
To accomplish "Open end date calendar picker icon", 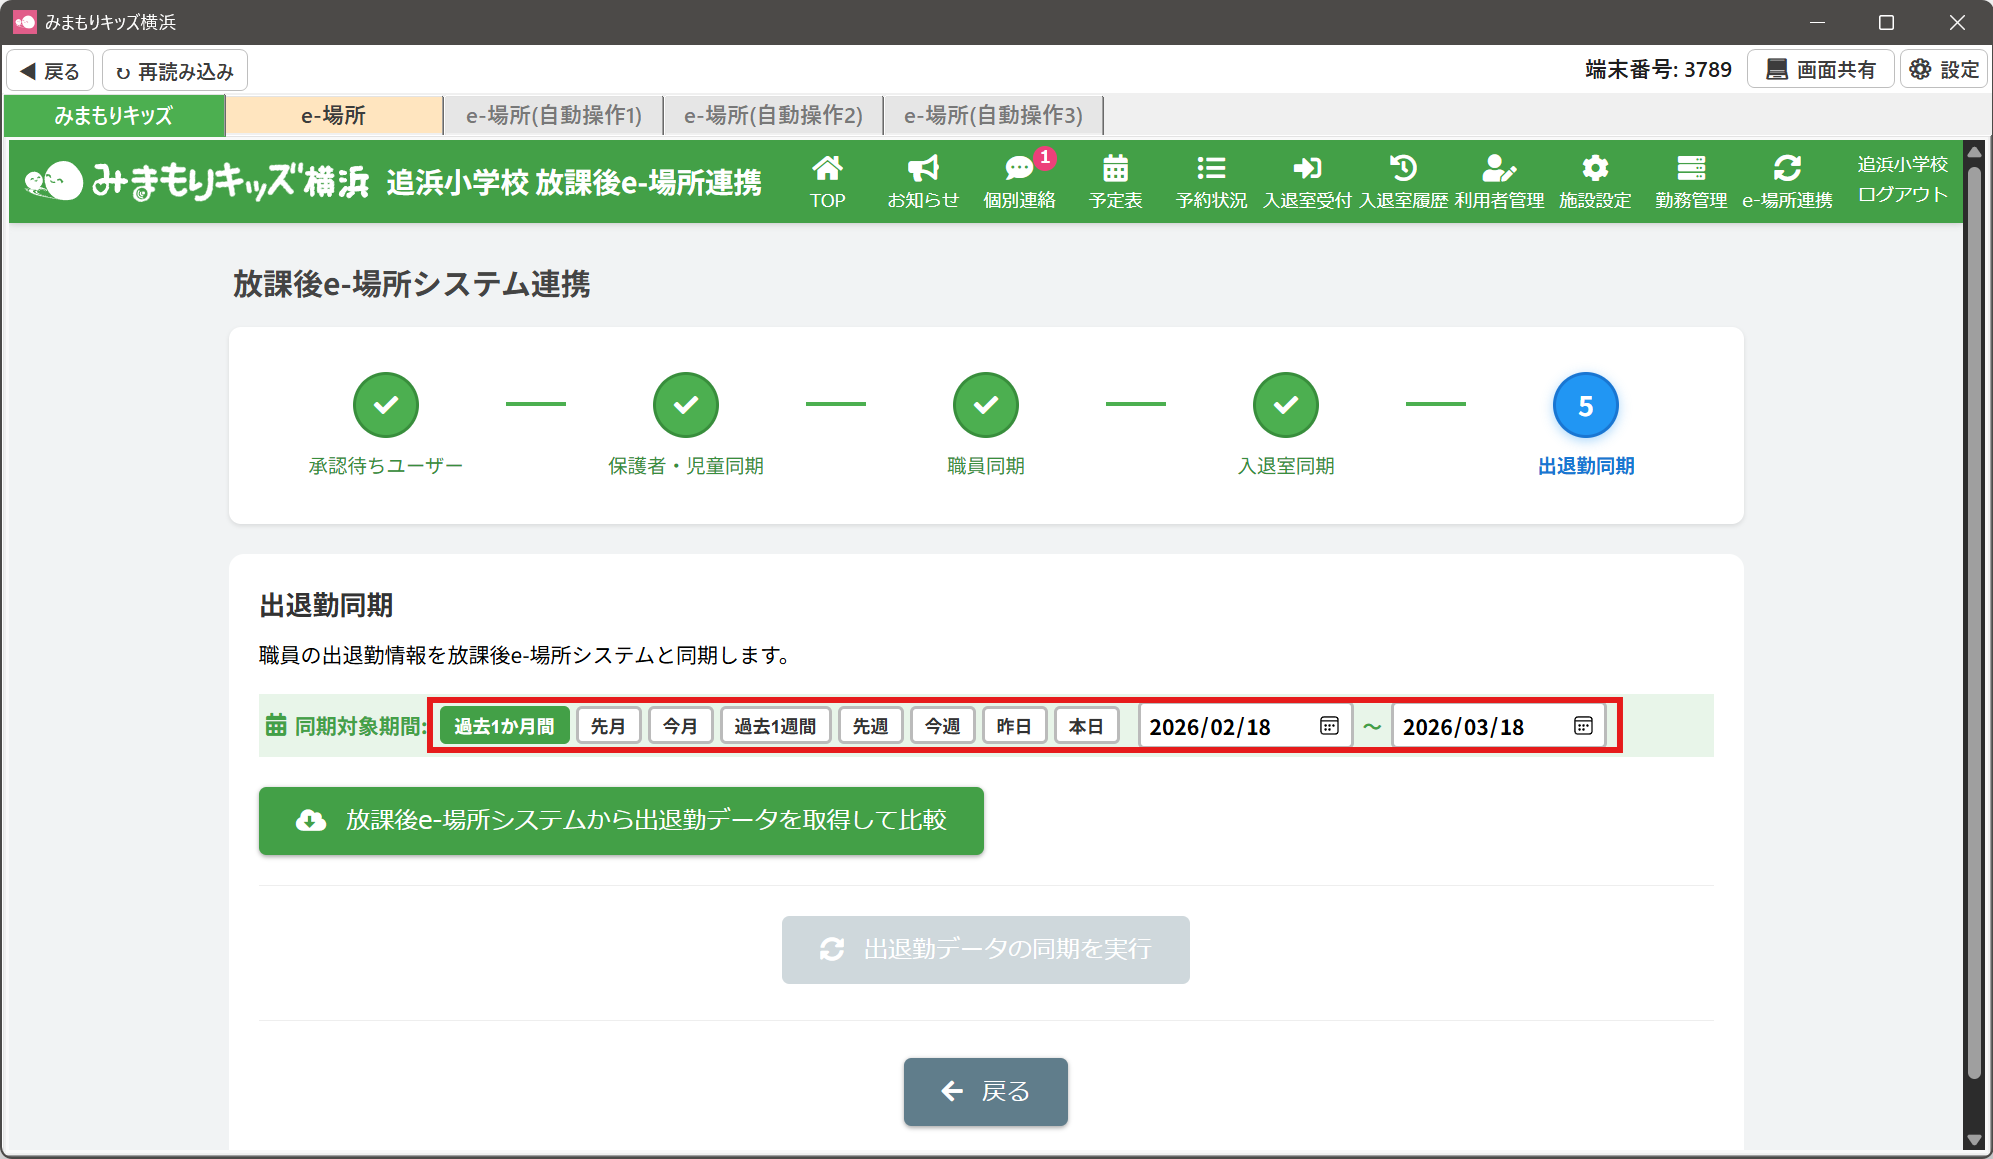I will pyautogui.click(x=1583, y=726).
